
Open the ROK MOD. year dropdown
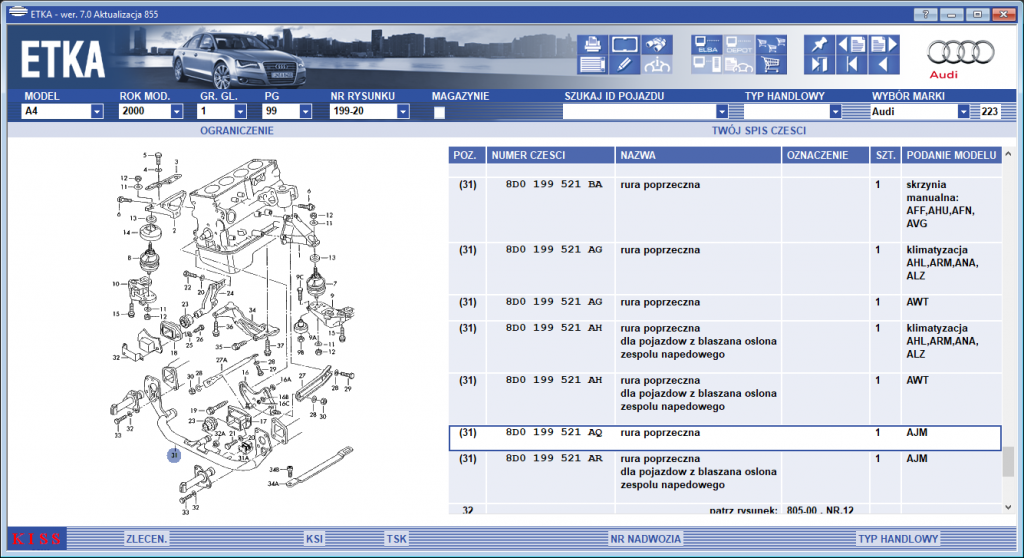coord(176,112)
